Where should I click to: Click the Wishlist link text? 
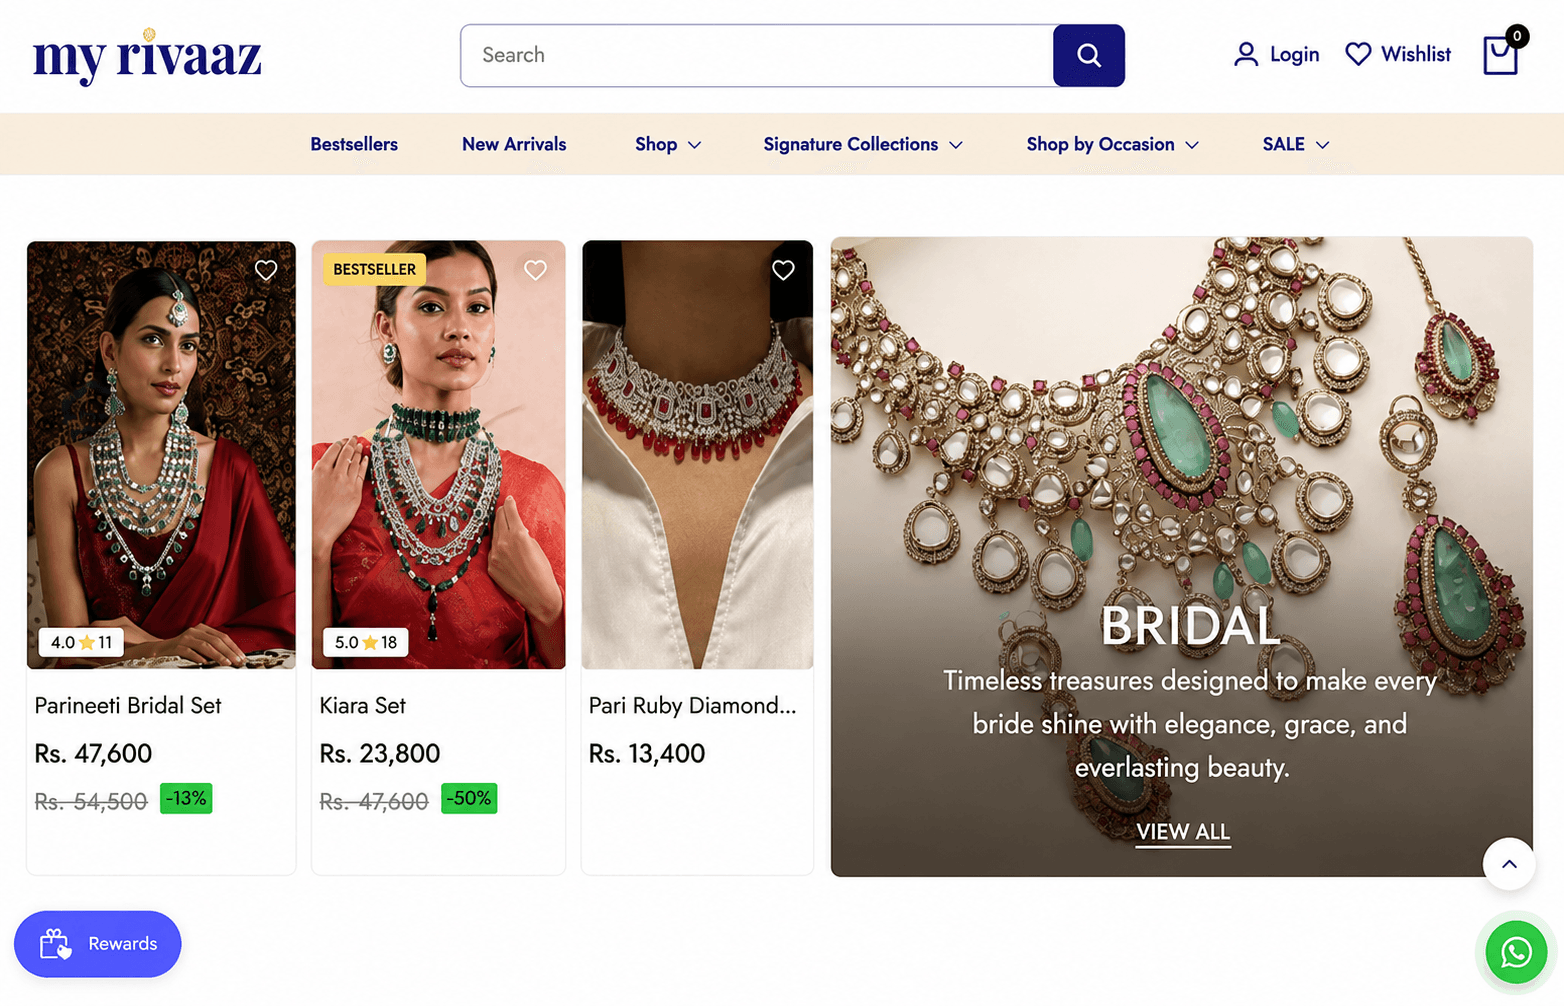1415,54
